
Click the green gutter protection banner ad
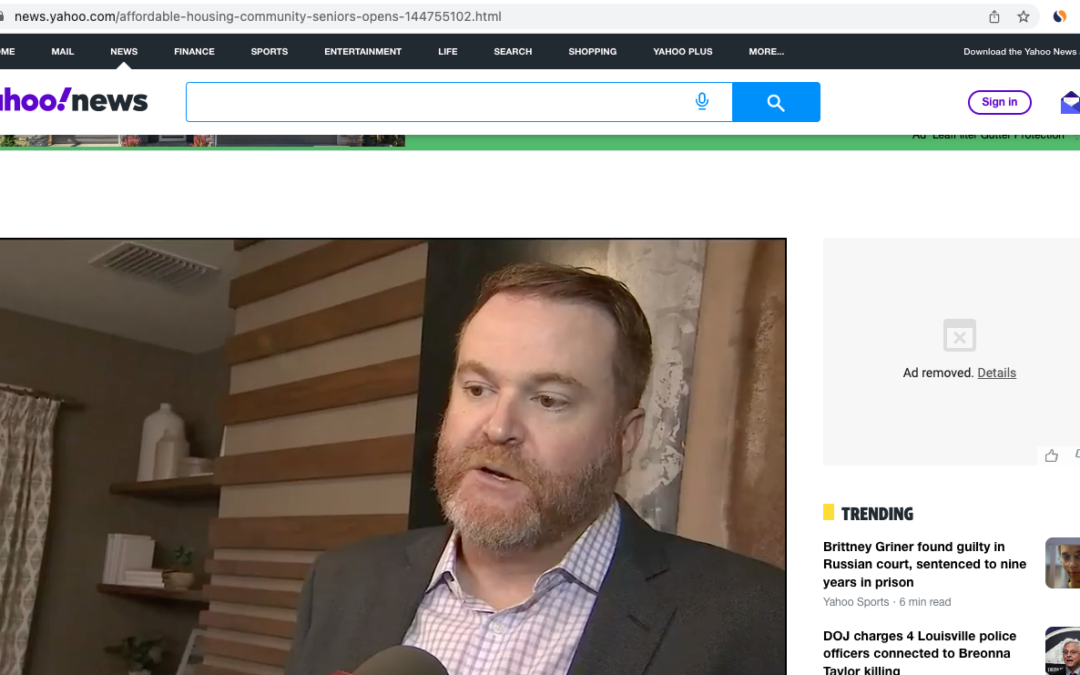tap(540, 141)
